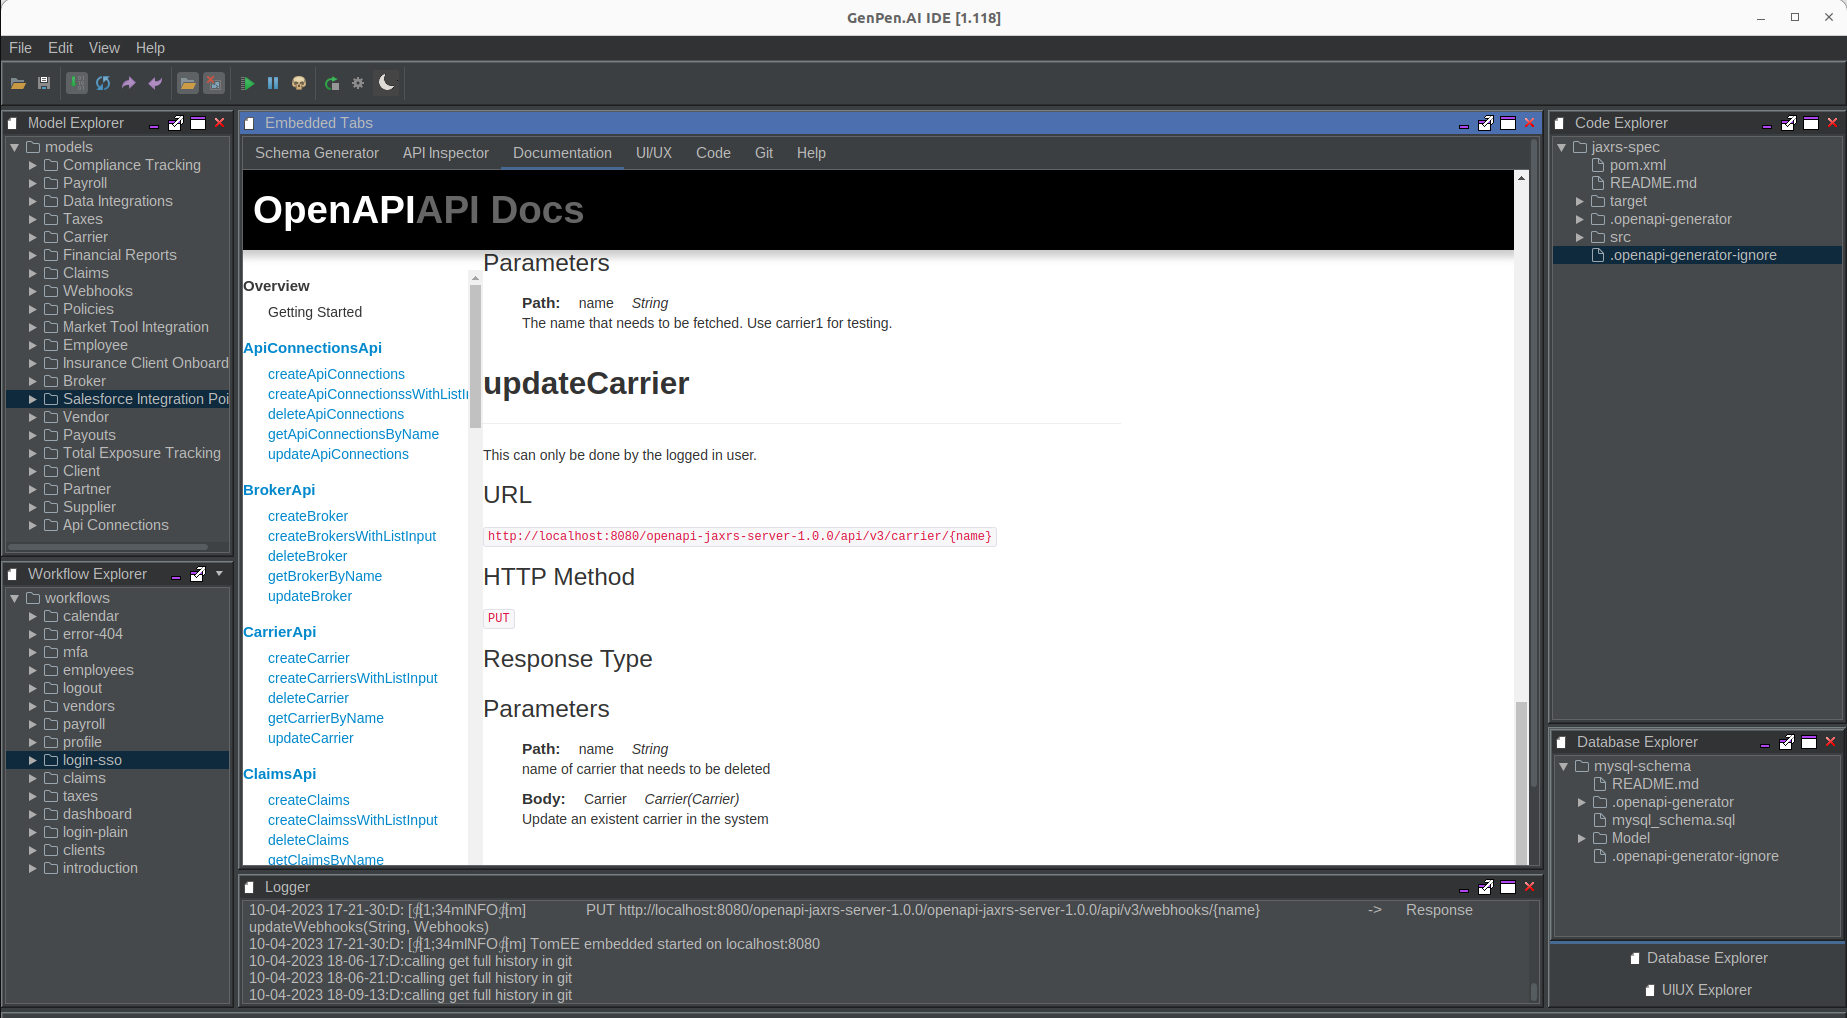Image resolution: width=1847 pixels, height=1018 pixels.
Task: Click the documentation page vertical scrollbar
Action: [x=1521, y=520]
